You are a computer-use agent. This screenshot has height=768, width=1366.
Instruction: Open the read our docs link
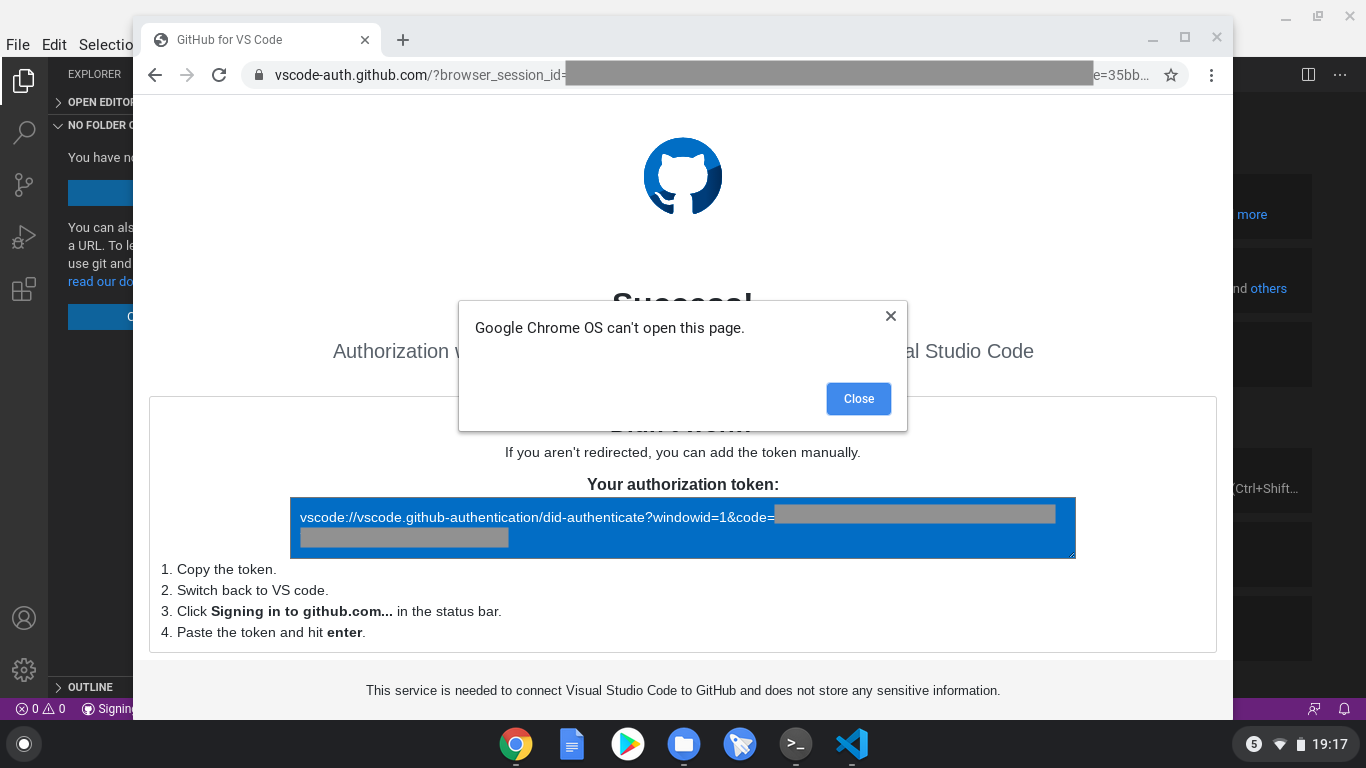pos(93,281)
